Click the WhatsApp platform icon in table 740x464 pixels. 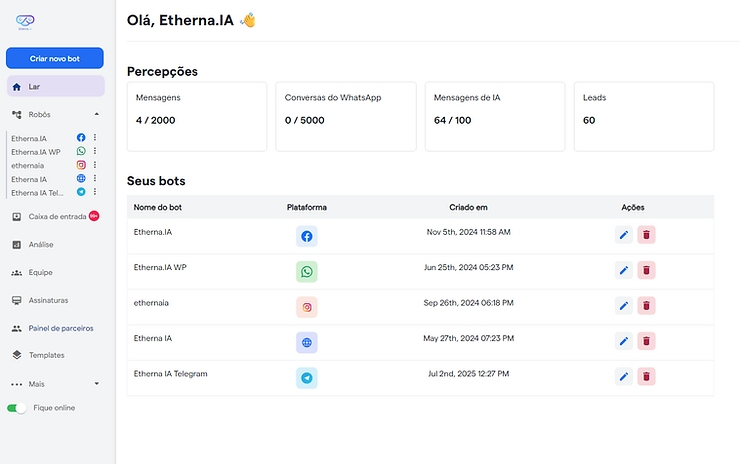pyautogui.click(x=307, y=272)
